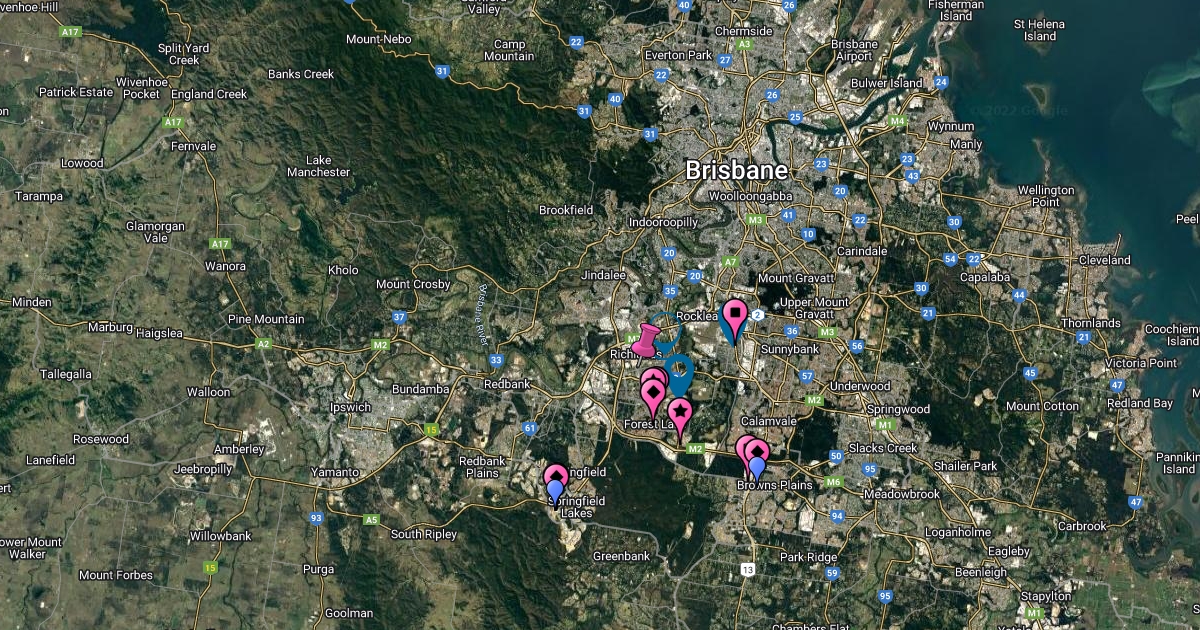Screen dimensions: 1200x630
Task: Select the Mount Nebo label
Action: tap(378, 39)
